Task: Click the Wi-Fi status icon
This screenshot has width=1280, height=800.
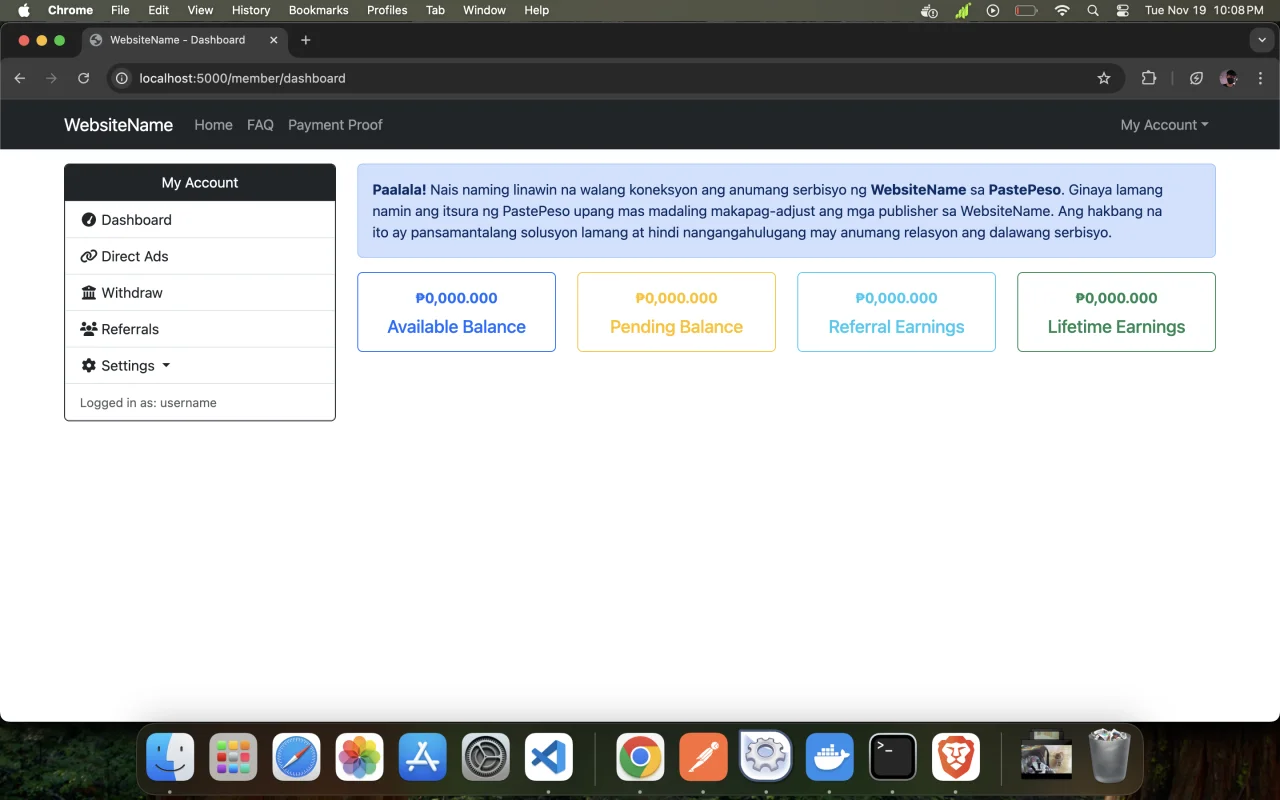Action: 1062,10
